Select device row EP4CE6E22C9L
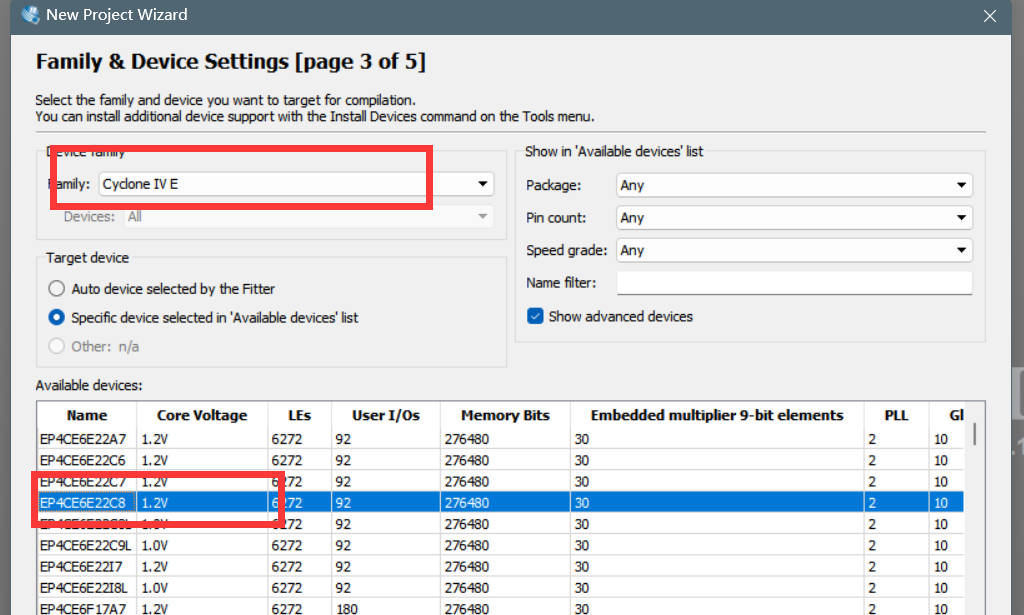 500,545
